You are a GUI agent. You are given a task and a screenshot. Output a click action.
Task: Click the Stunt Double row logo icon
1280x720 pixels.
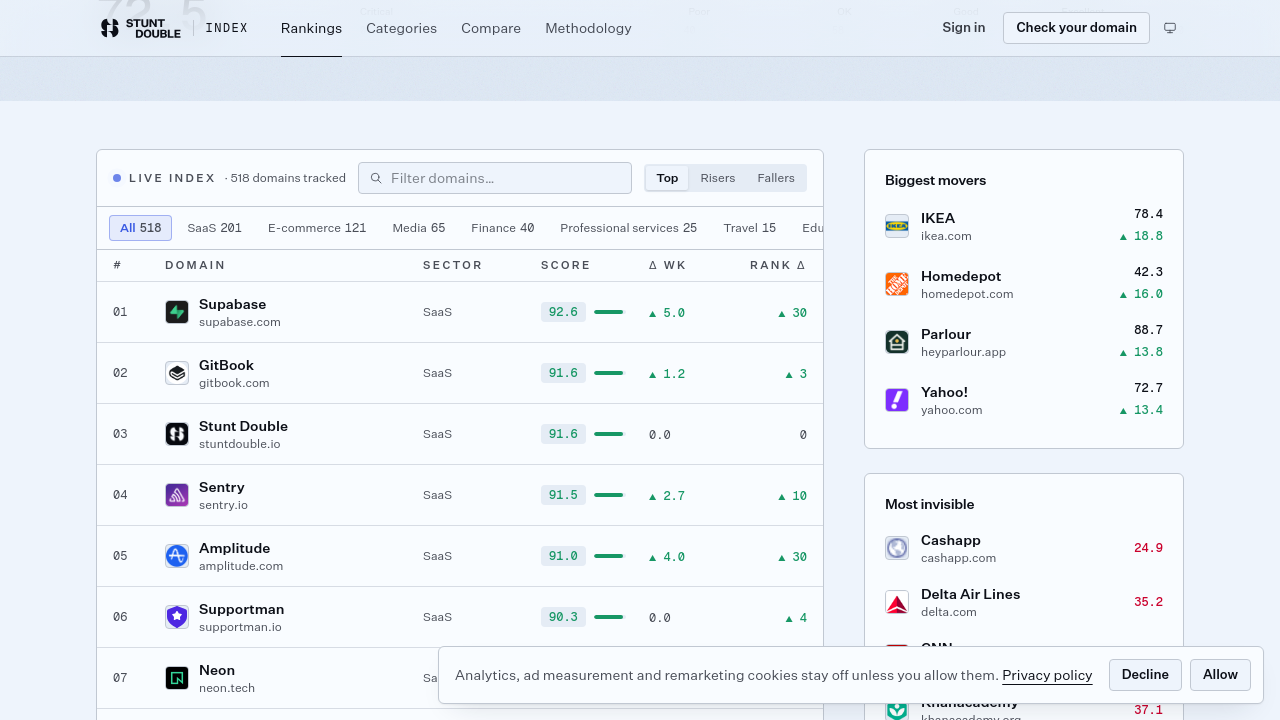tap(177, 434)
